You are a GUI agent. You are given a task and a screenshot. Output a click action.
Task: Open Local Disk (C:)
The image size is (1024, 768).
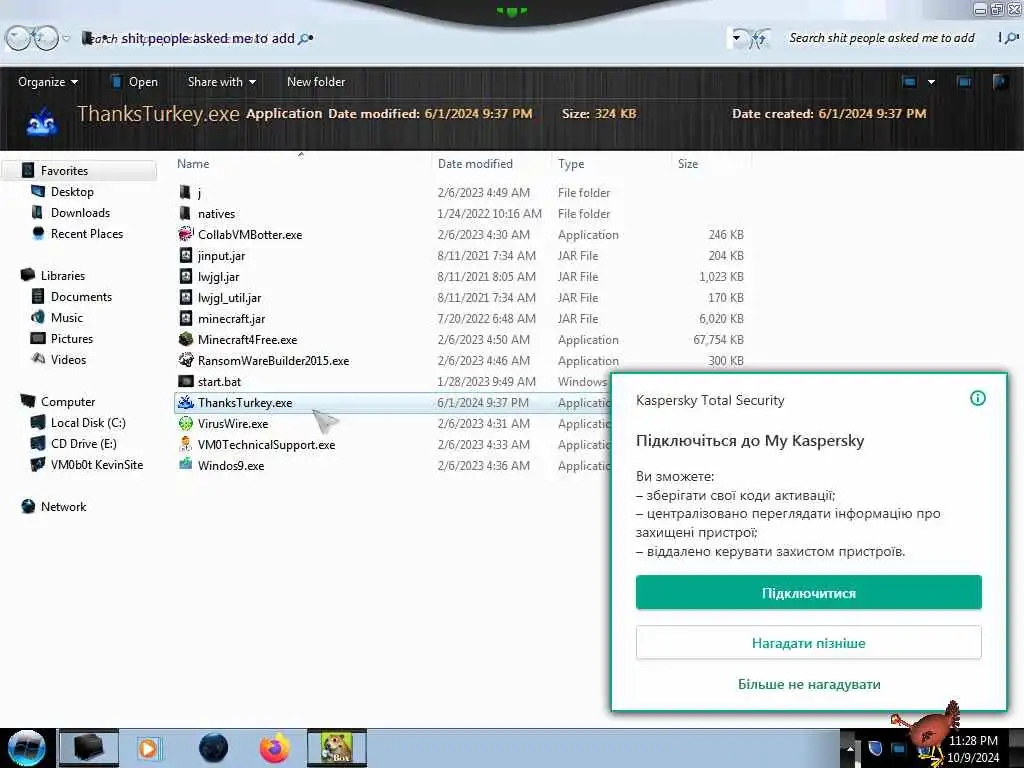[88, 423]
